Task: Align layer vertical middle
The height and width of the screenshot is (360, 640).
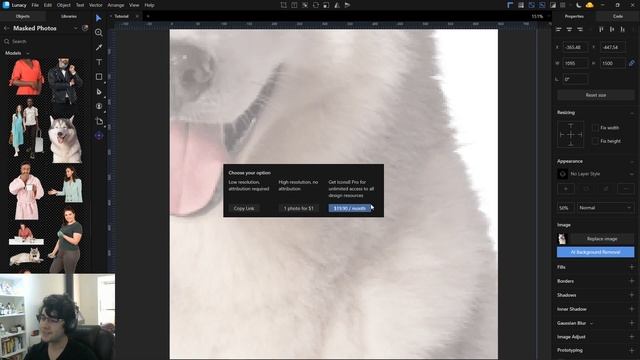Action: 611,29
